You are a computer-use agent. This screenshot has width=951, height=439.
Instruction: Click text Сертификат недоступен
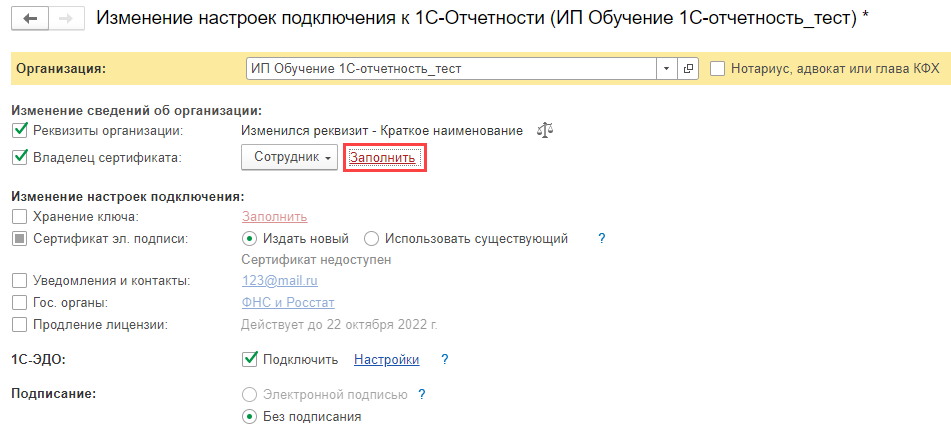(x=316, y=260)
